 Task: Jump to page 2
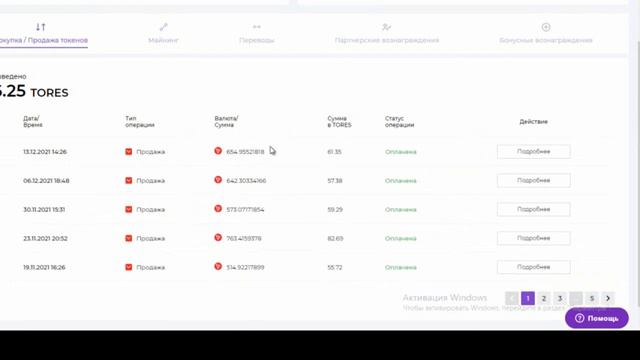pos(544,298)
